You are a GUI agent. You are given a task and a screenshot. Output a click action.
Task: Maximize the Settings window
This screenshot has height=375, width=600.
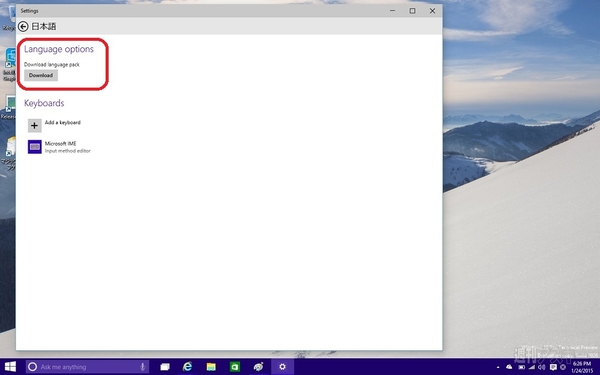412,11
